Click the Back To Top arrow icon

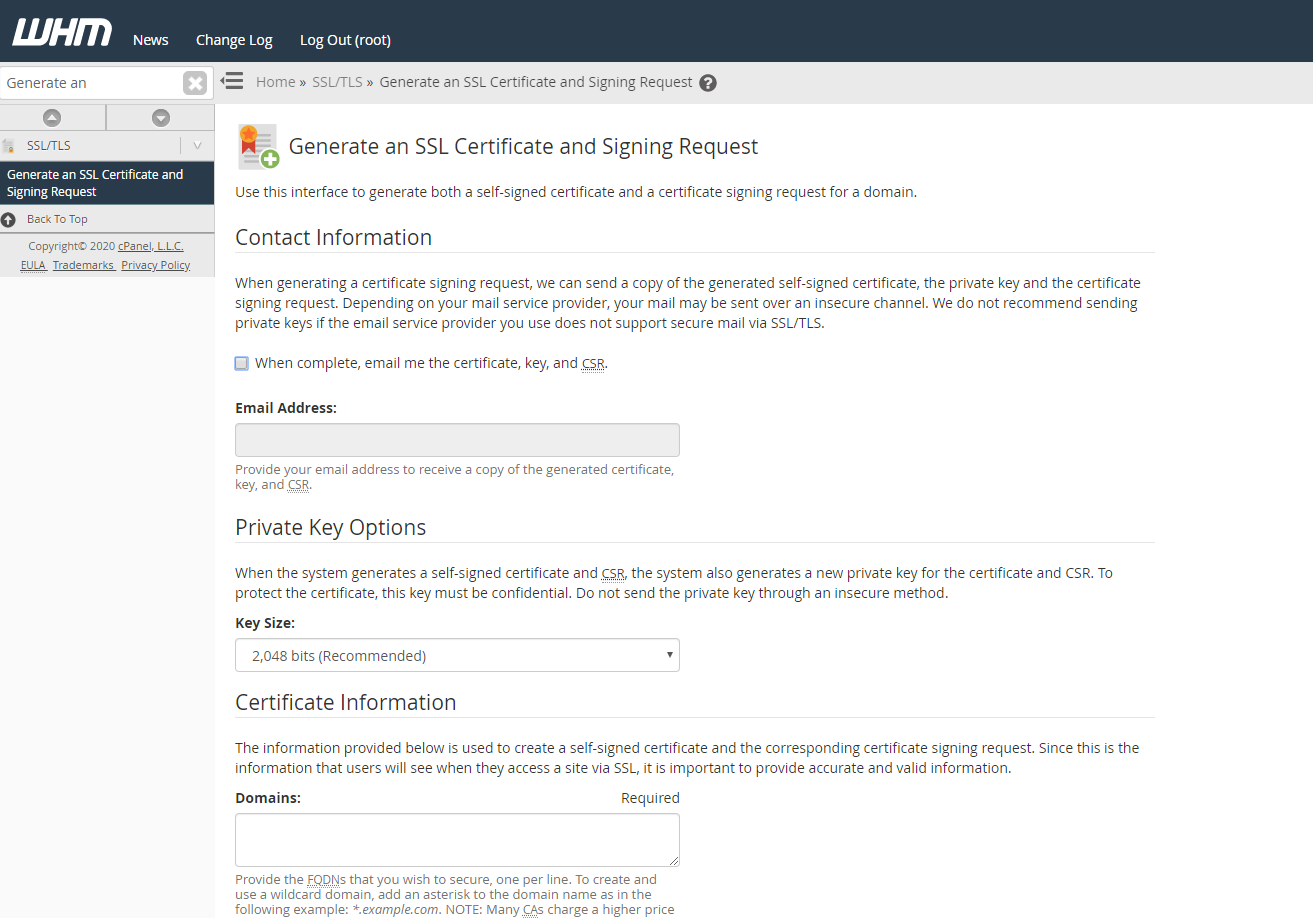click(9, 218)
